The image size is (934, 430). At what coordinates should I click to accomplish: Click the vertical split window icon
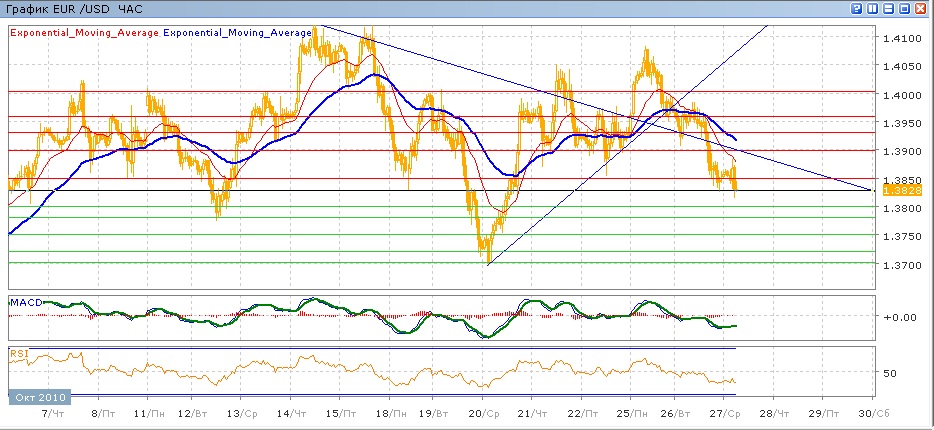[x=872, y=8]
